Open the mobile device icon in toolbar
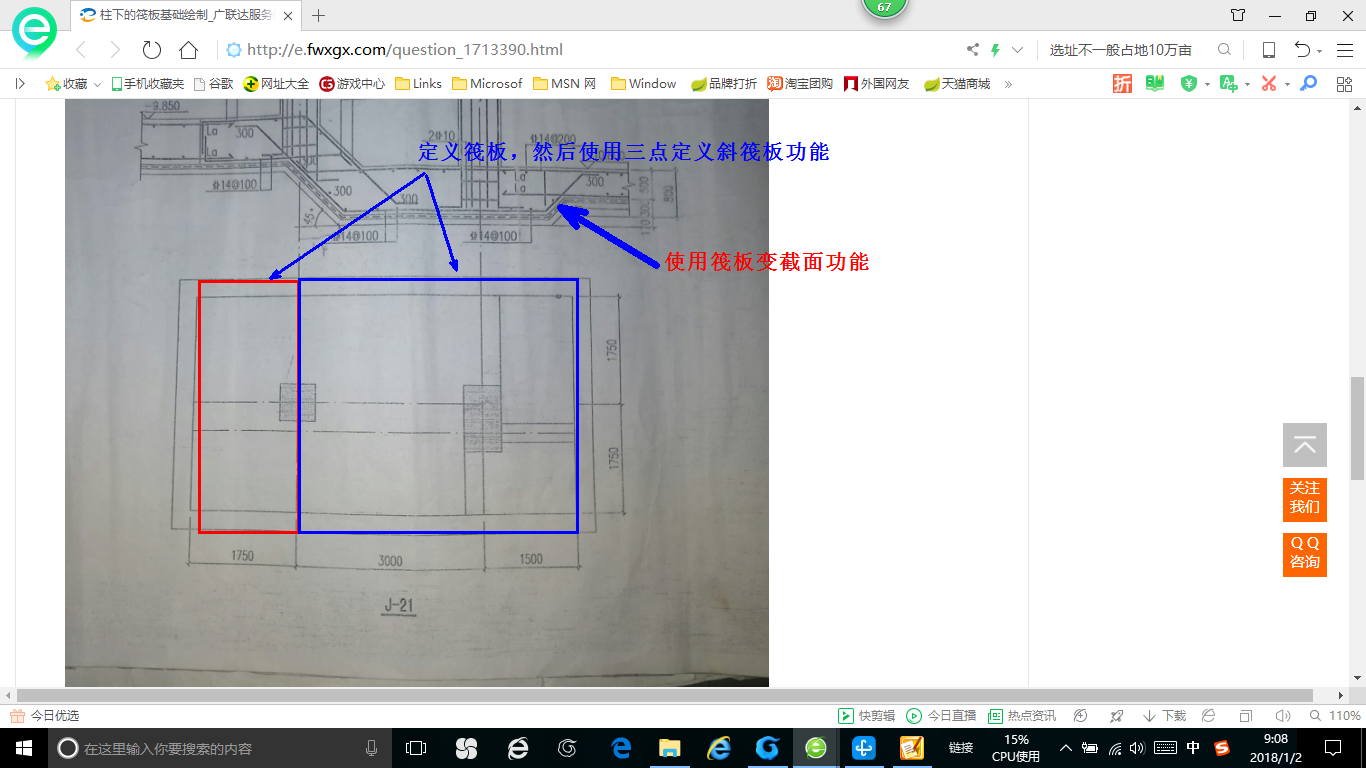The image size is (1366, 768). pyautogui.click(x=1269, y=50)
